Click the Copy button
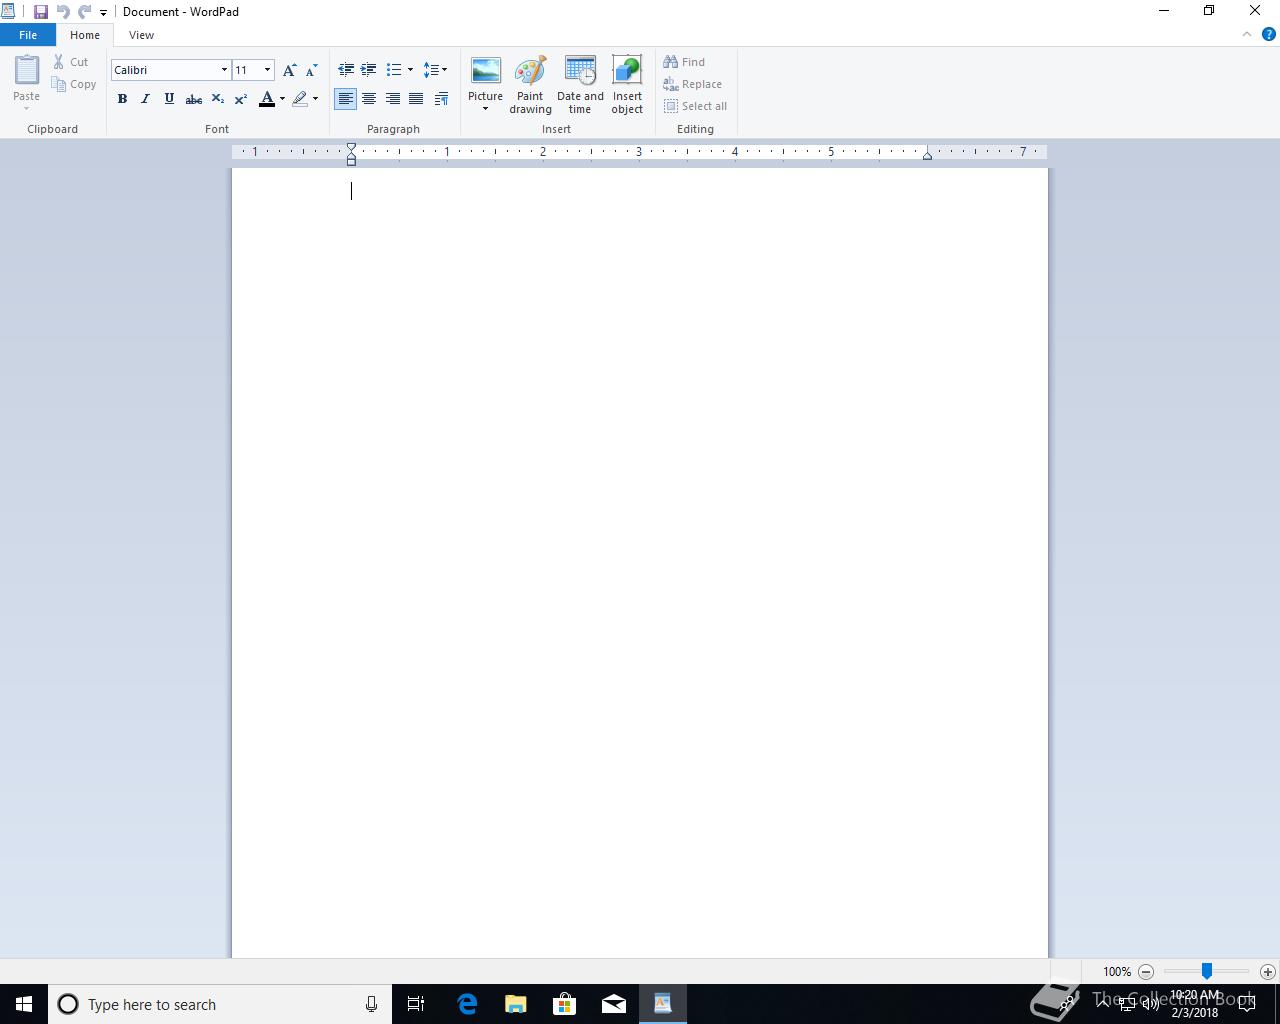The width and height of the screenshot is (1280, 1024). pos(74,84)
